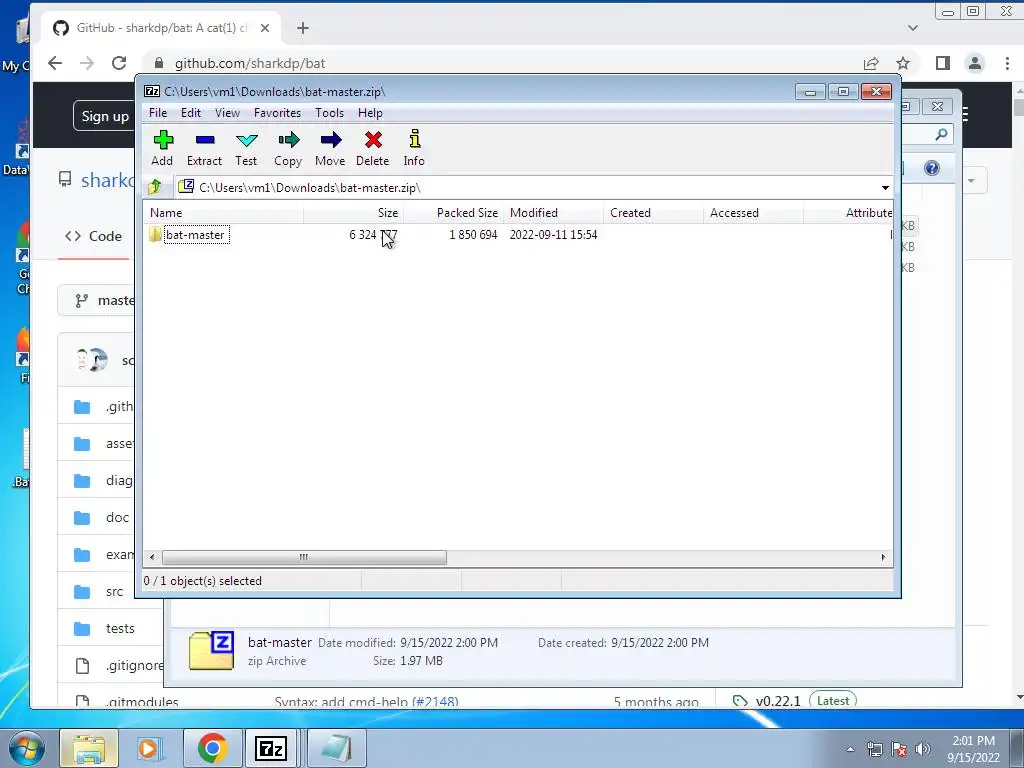The height and width of the screenshot is (768, 1024).
Task: Expand the 7-Zip path dropdown arrow
Action: pos(885,187)
